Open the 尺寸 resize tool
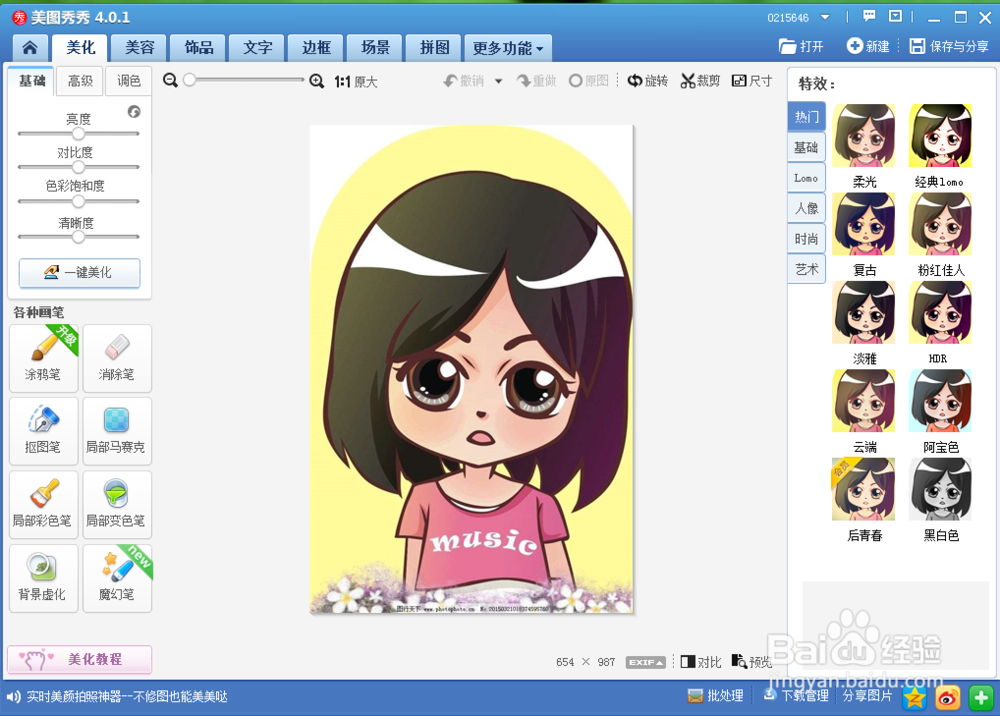This screenshot has width=1000, height=716. (752, 81)
